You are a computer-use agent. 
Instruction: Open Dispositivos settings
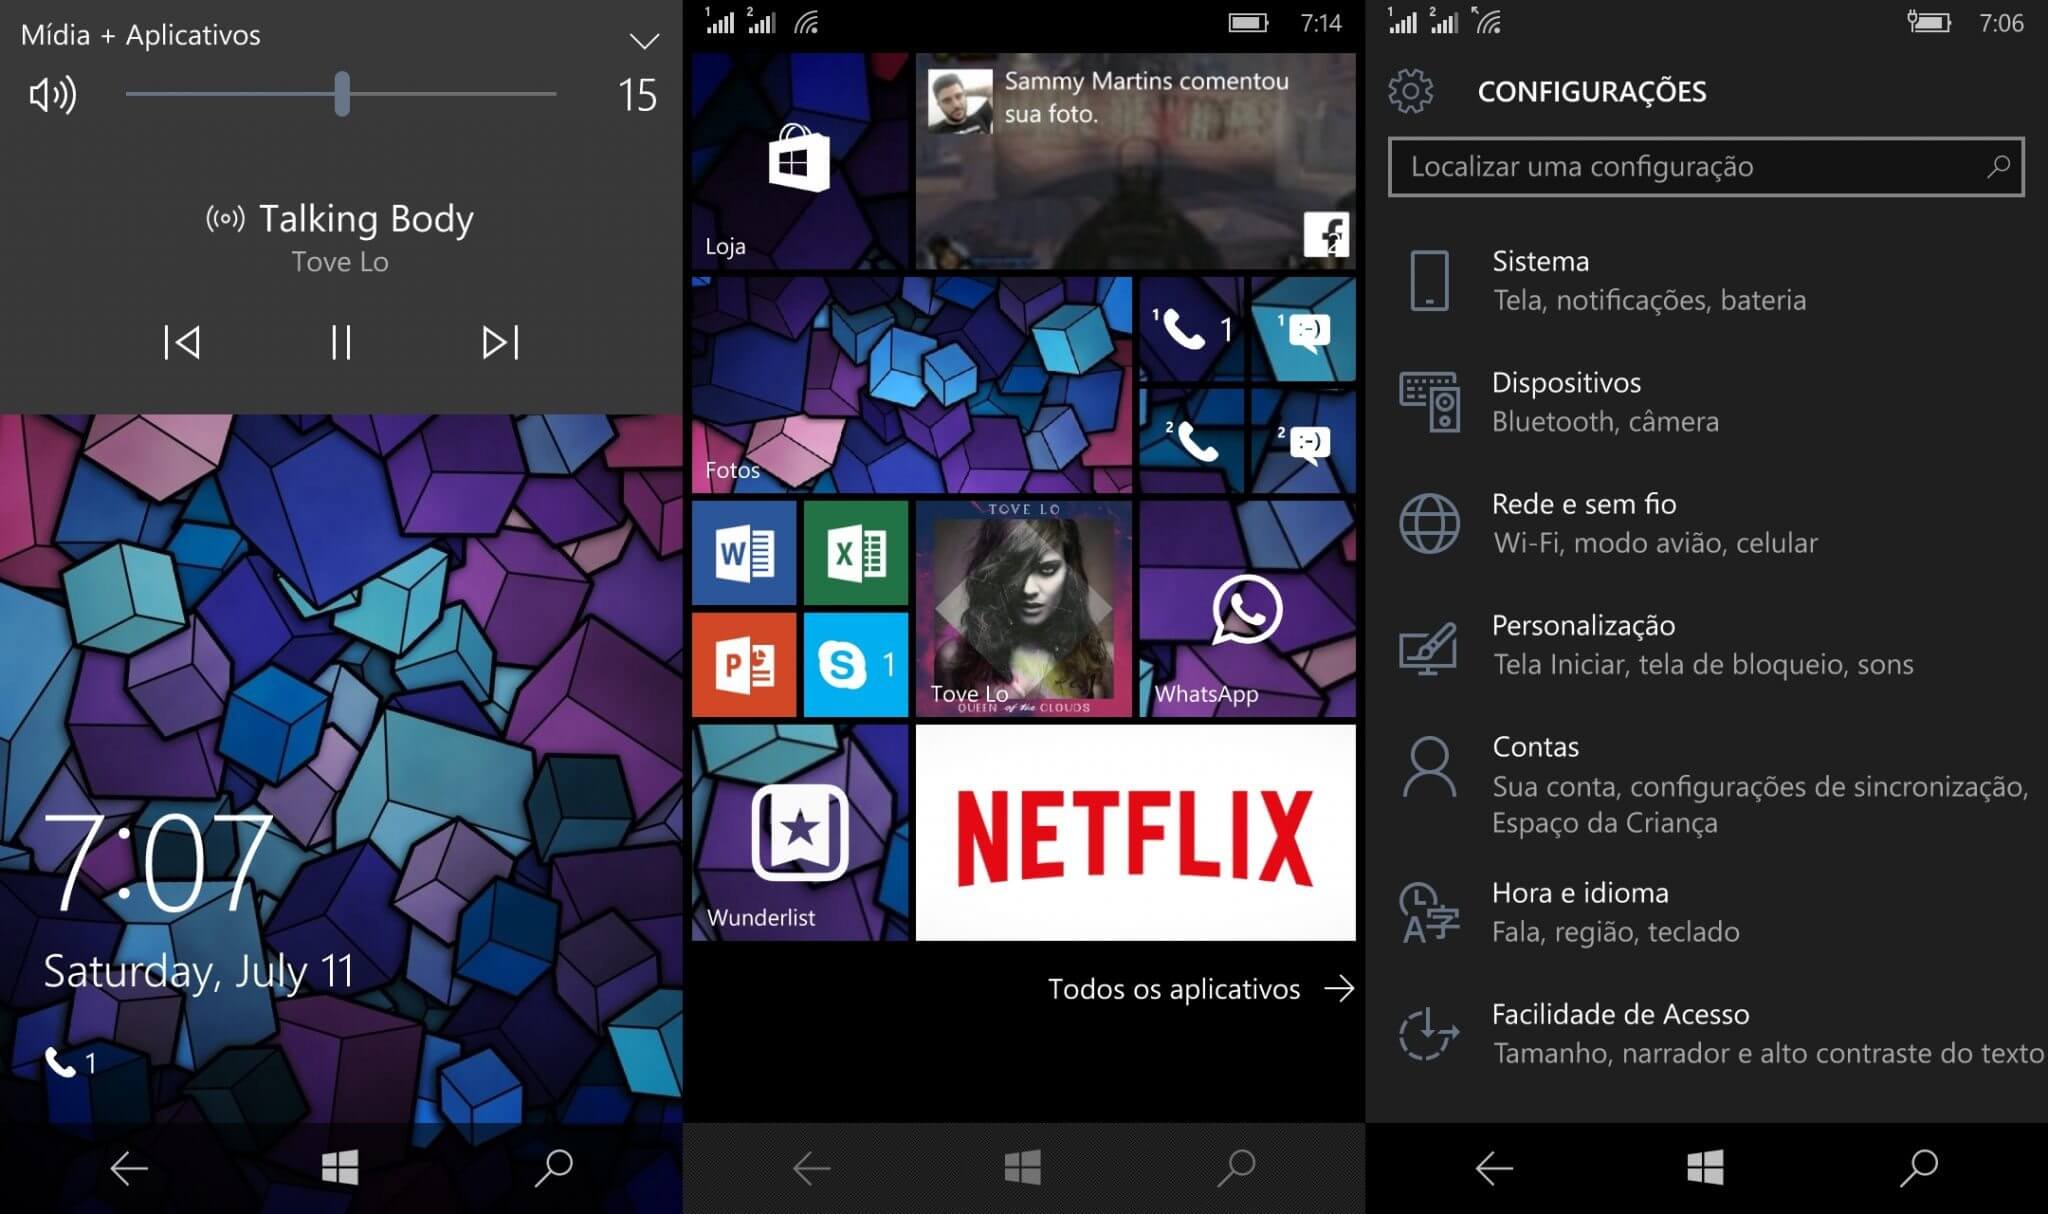pyautogui.click(x=1706, y=402)
